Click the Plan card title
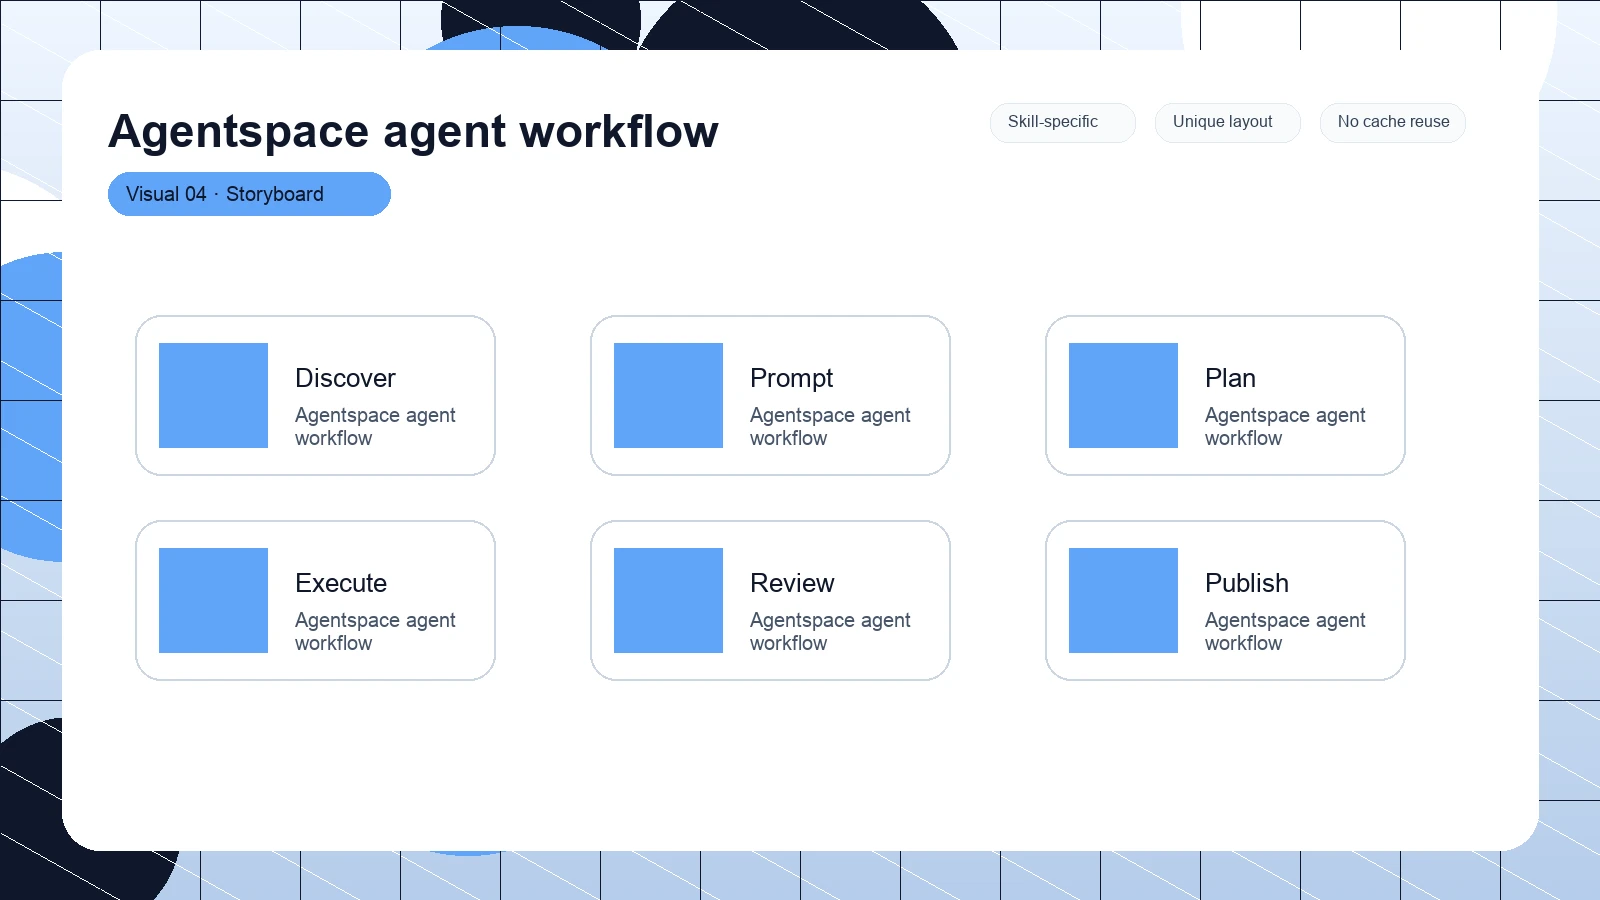The width and height of the screenshot is (1600, 900). click(1230, 378)
